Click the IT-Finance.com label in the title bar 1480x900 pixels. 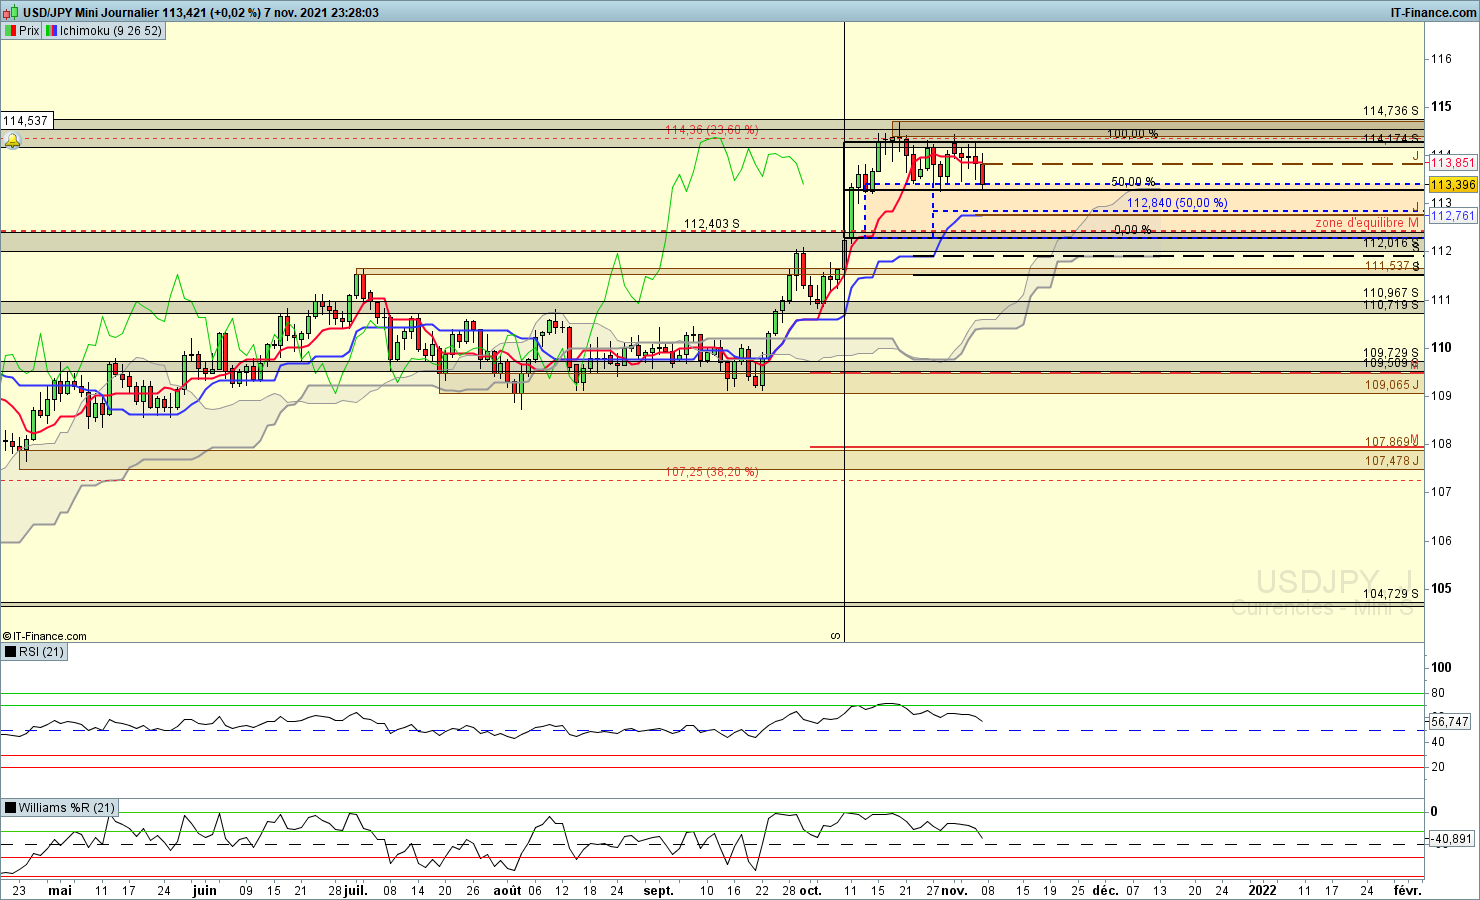[x=1433, y=12]
